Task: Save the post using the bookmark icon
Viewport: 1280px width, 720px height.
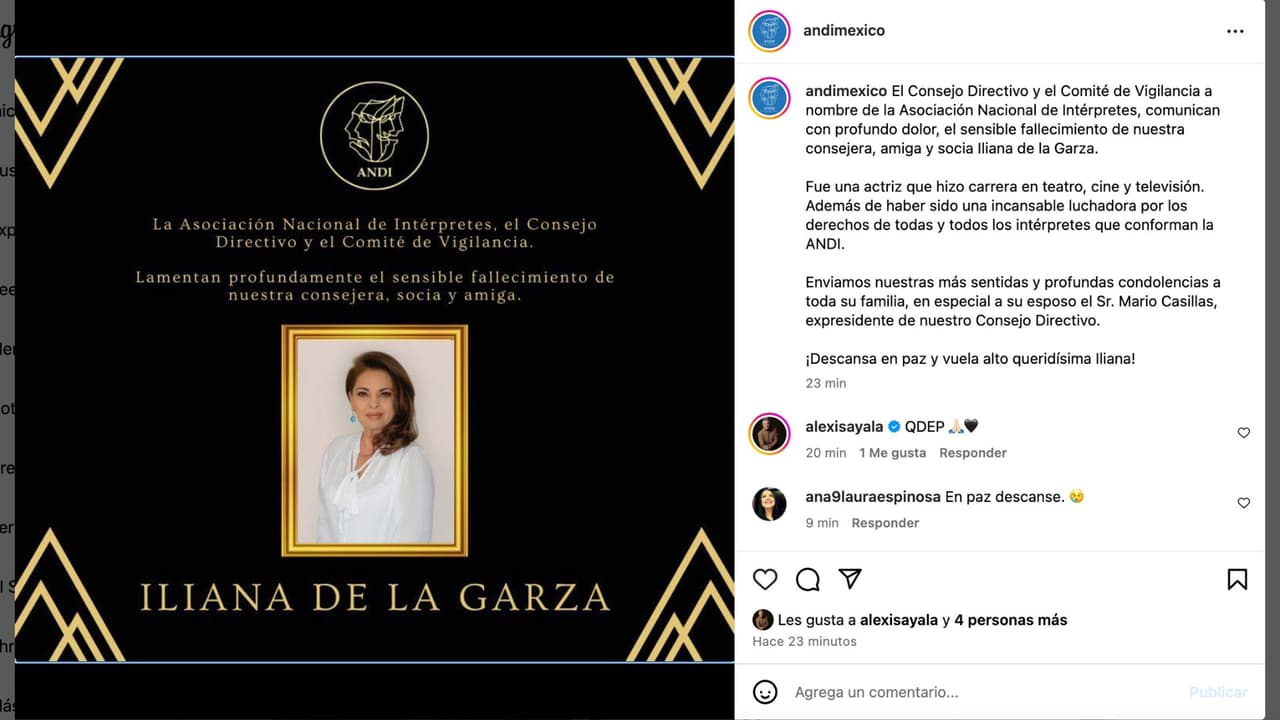Action: [1237, 579]
